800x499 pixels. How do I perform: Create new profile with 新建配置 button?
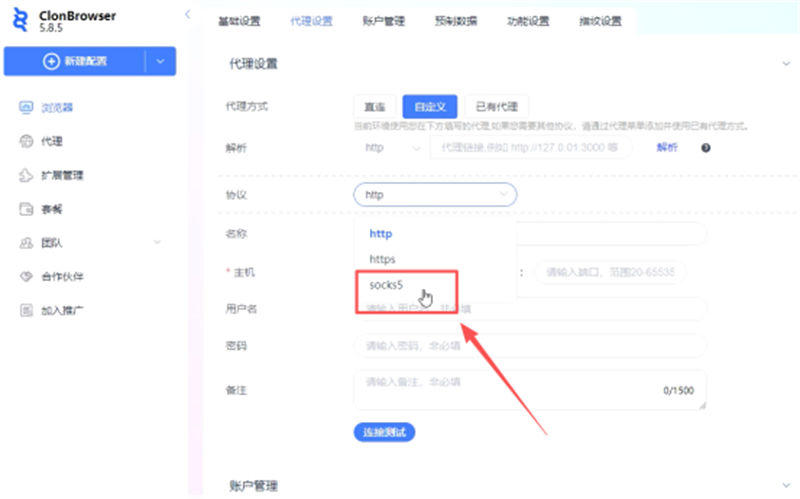coord(74,61)
